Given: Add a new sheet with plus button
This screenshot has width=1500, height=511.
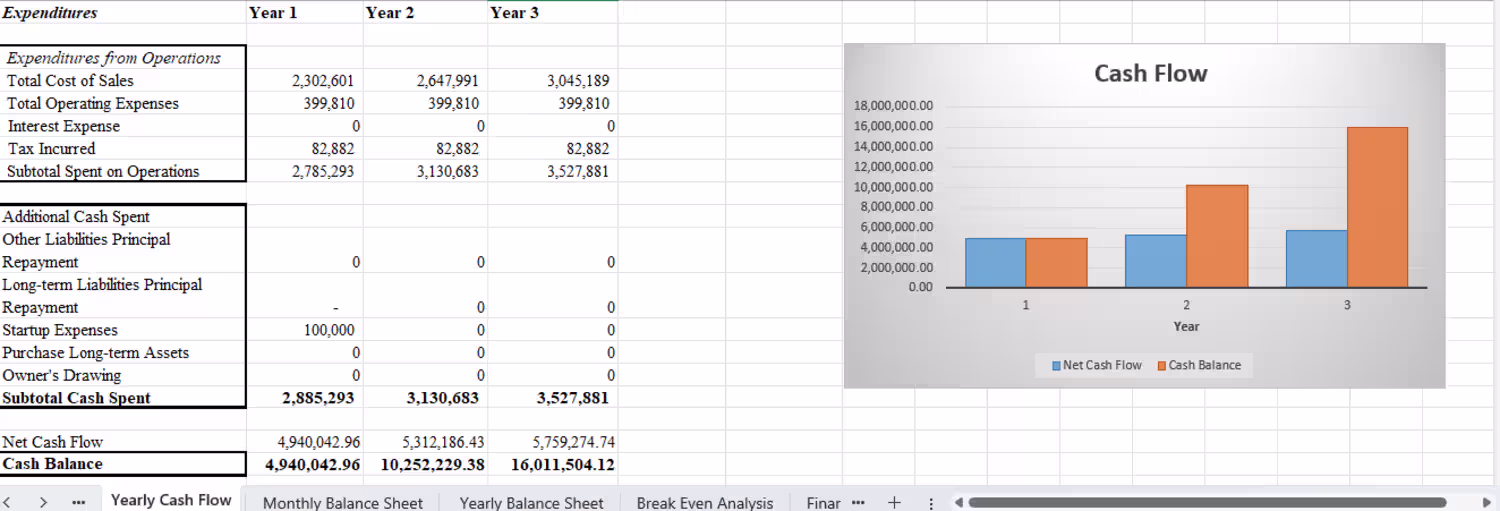Looking at the screenshot, I should (x=894, y=502).
